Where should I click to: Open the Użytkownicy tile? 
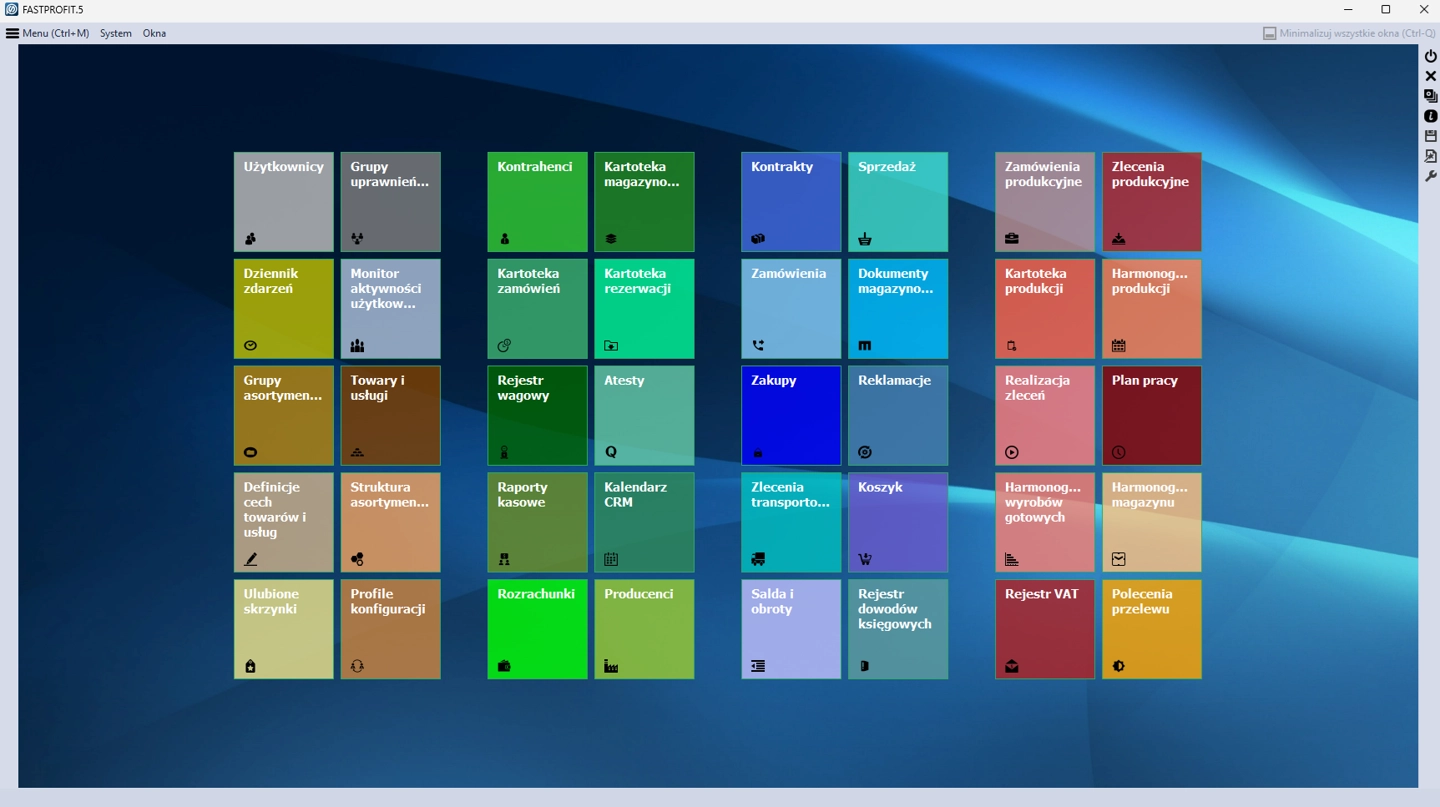[284, 202]
